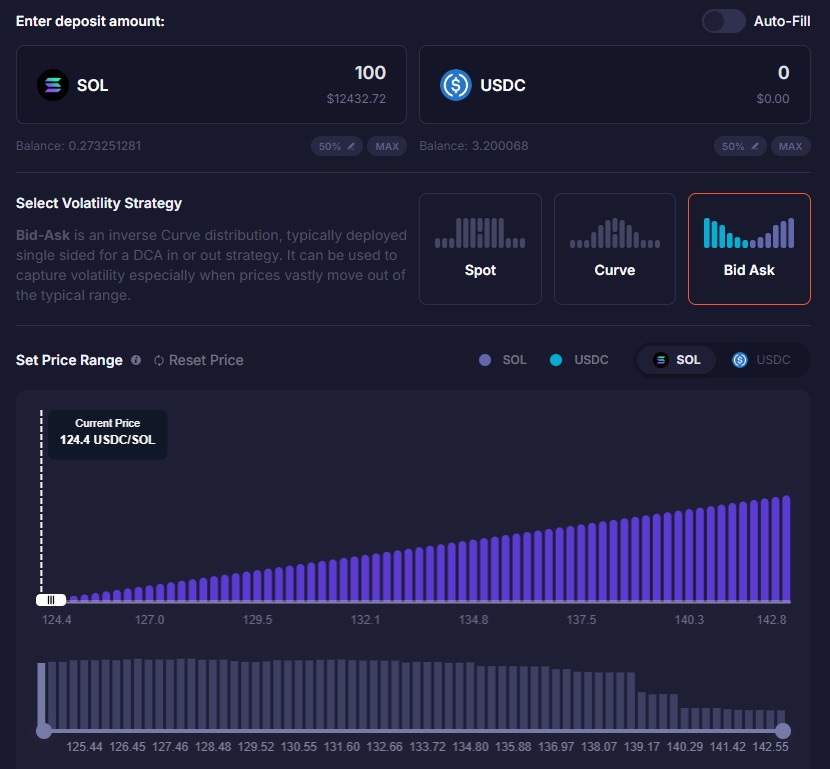Screen dimensions: 830x769
Task: Switch price display to SOL
Action: [677, 360]
